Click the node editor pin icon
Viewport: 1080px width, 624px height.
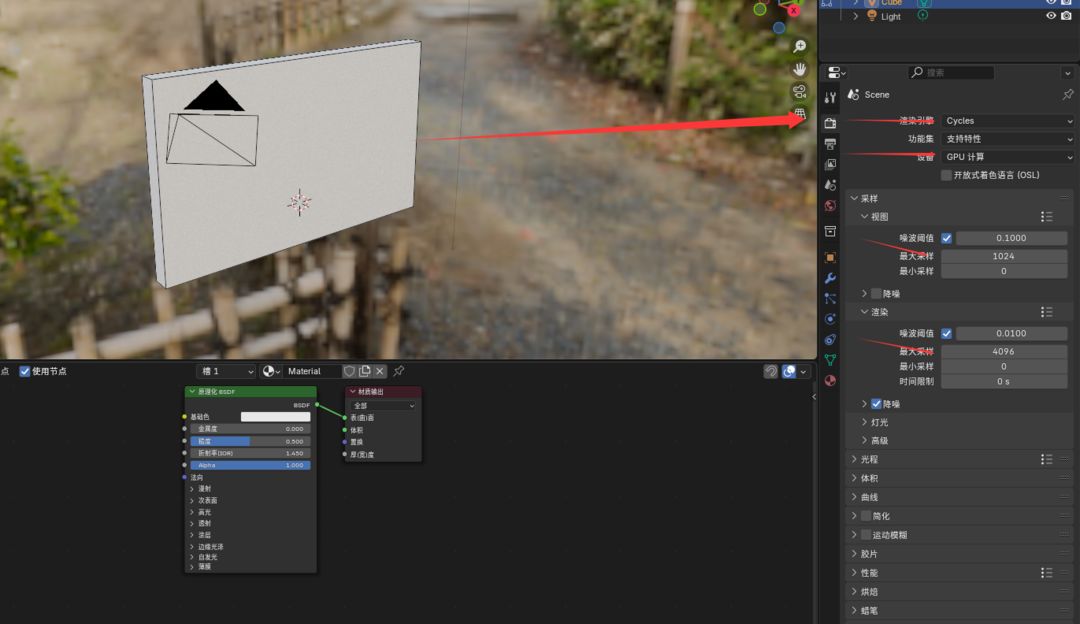(x=398, y=371)
